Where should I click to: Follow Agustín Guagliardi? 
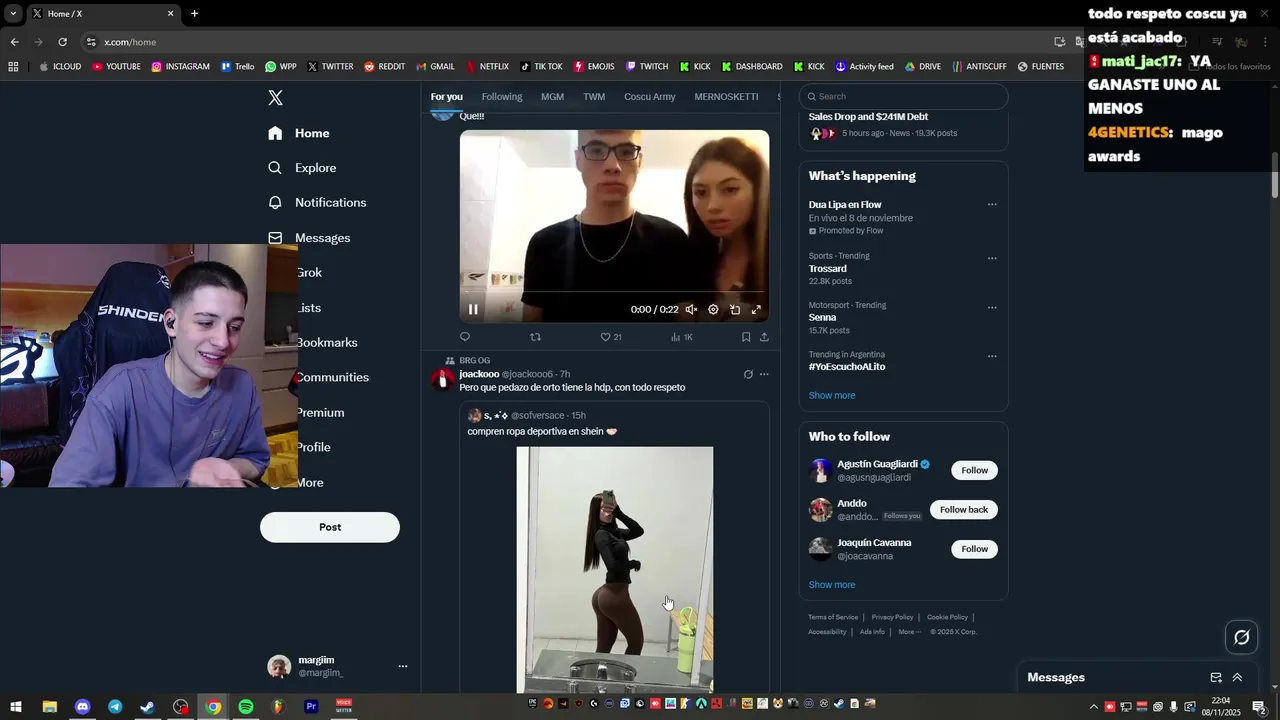(974, 470)
